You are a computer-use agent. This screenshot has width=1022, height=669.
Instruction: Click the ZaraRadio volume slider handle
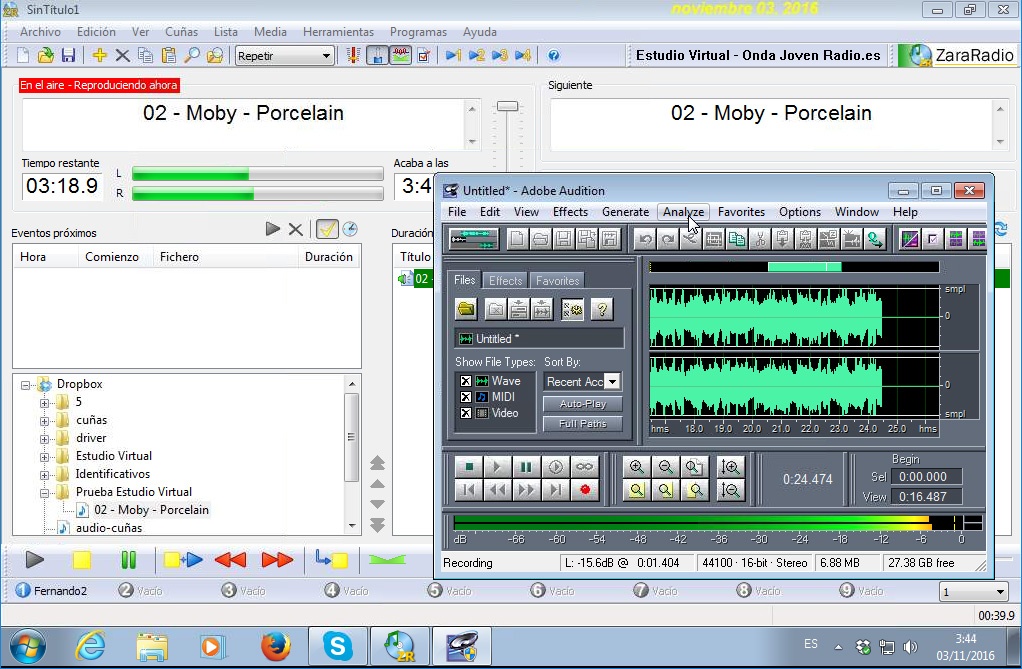point(507,106)
